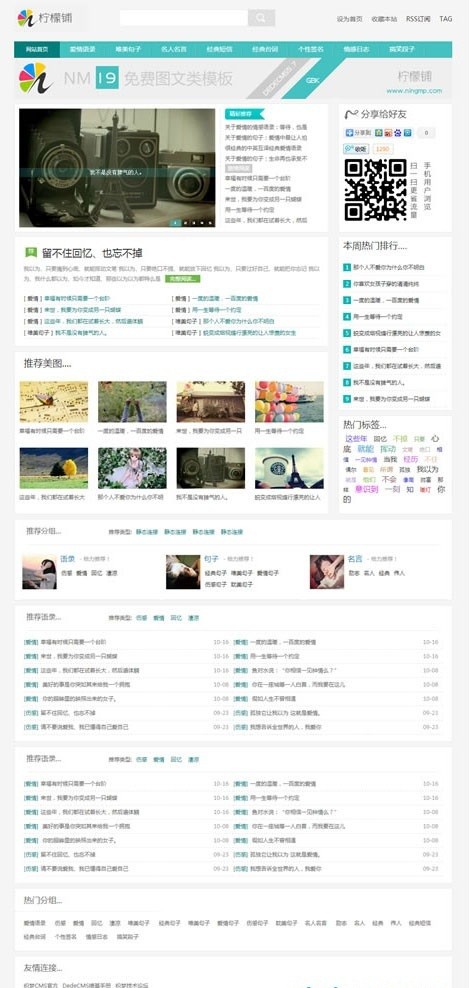
Task: Click the 这些年 tag in 热门标签
Action: (356, 439)
